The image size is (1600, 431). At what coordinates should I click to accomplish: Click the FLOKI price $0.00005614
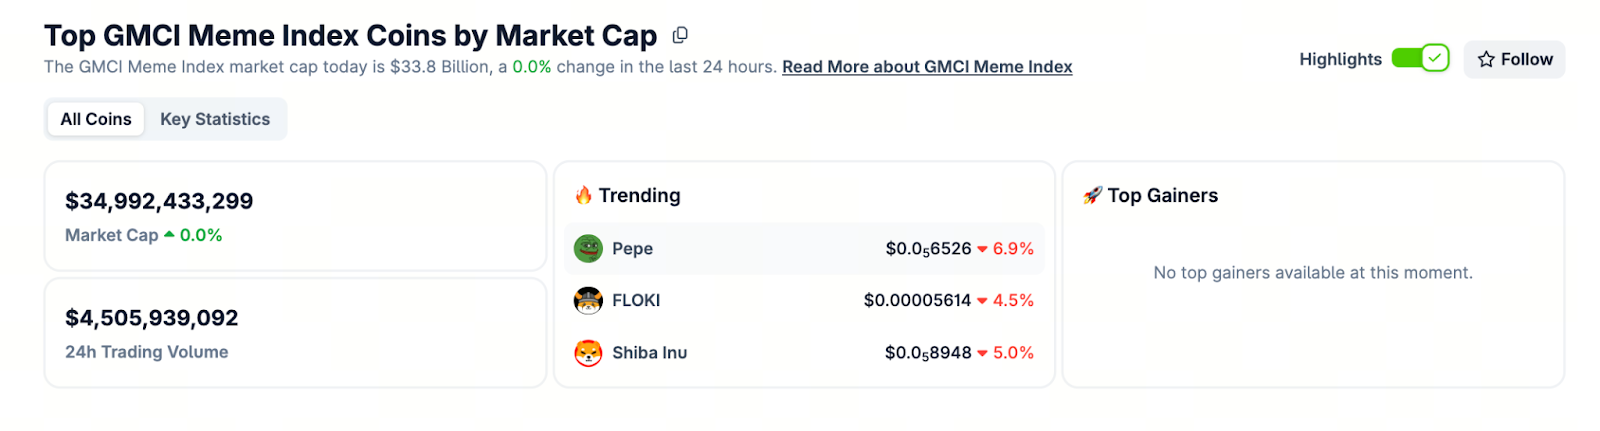pyautogui.click(x=917, y=300)
